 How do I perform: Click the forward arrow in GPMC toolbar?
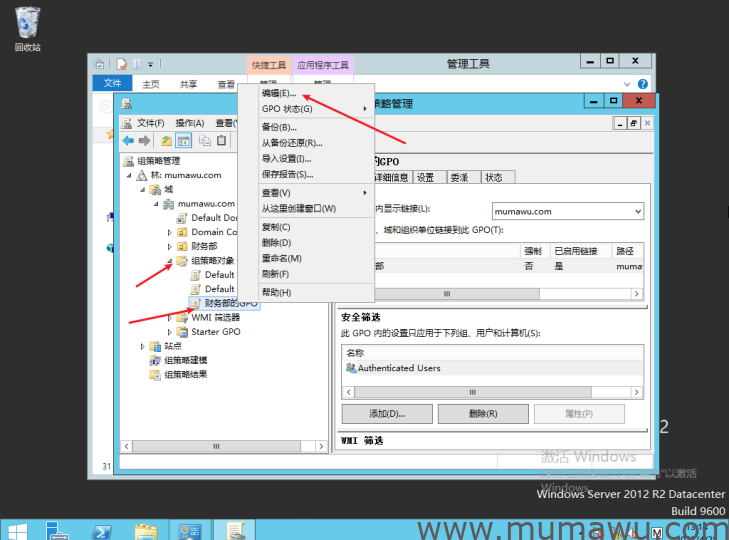pyautogui.click(x=144, y=141)
